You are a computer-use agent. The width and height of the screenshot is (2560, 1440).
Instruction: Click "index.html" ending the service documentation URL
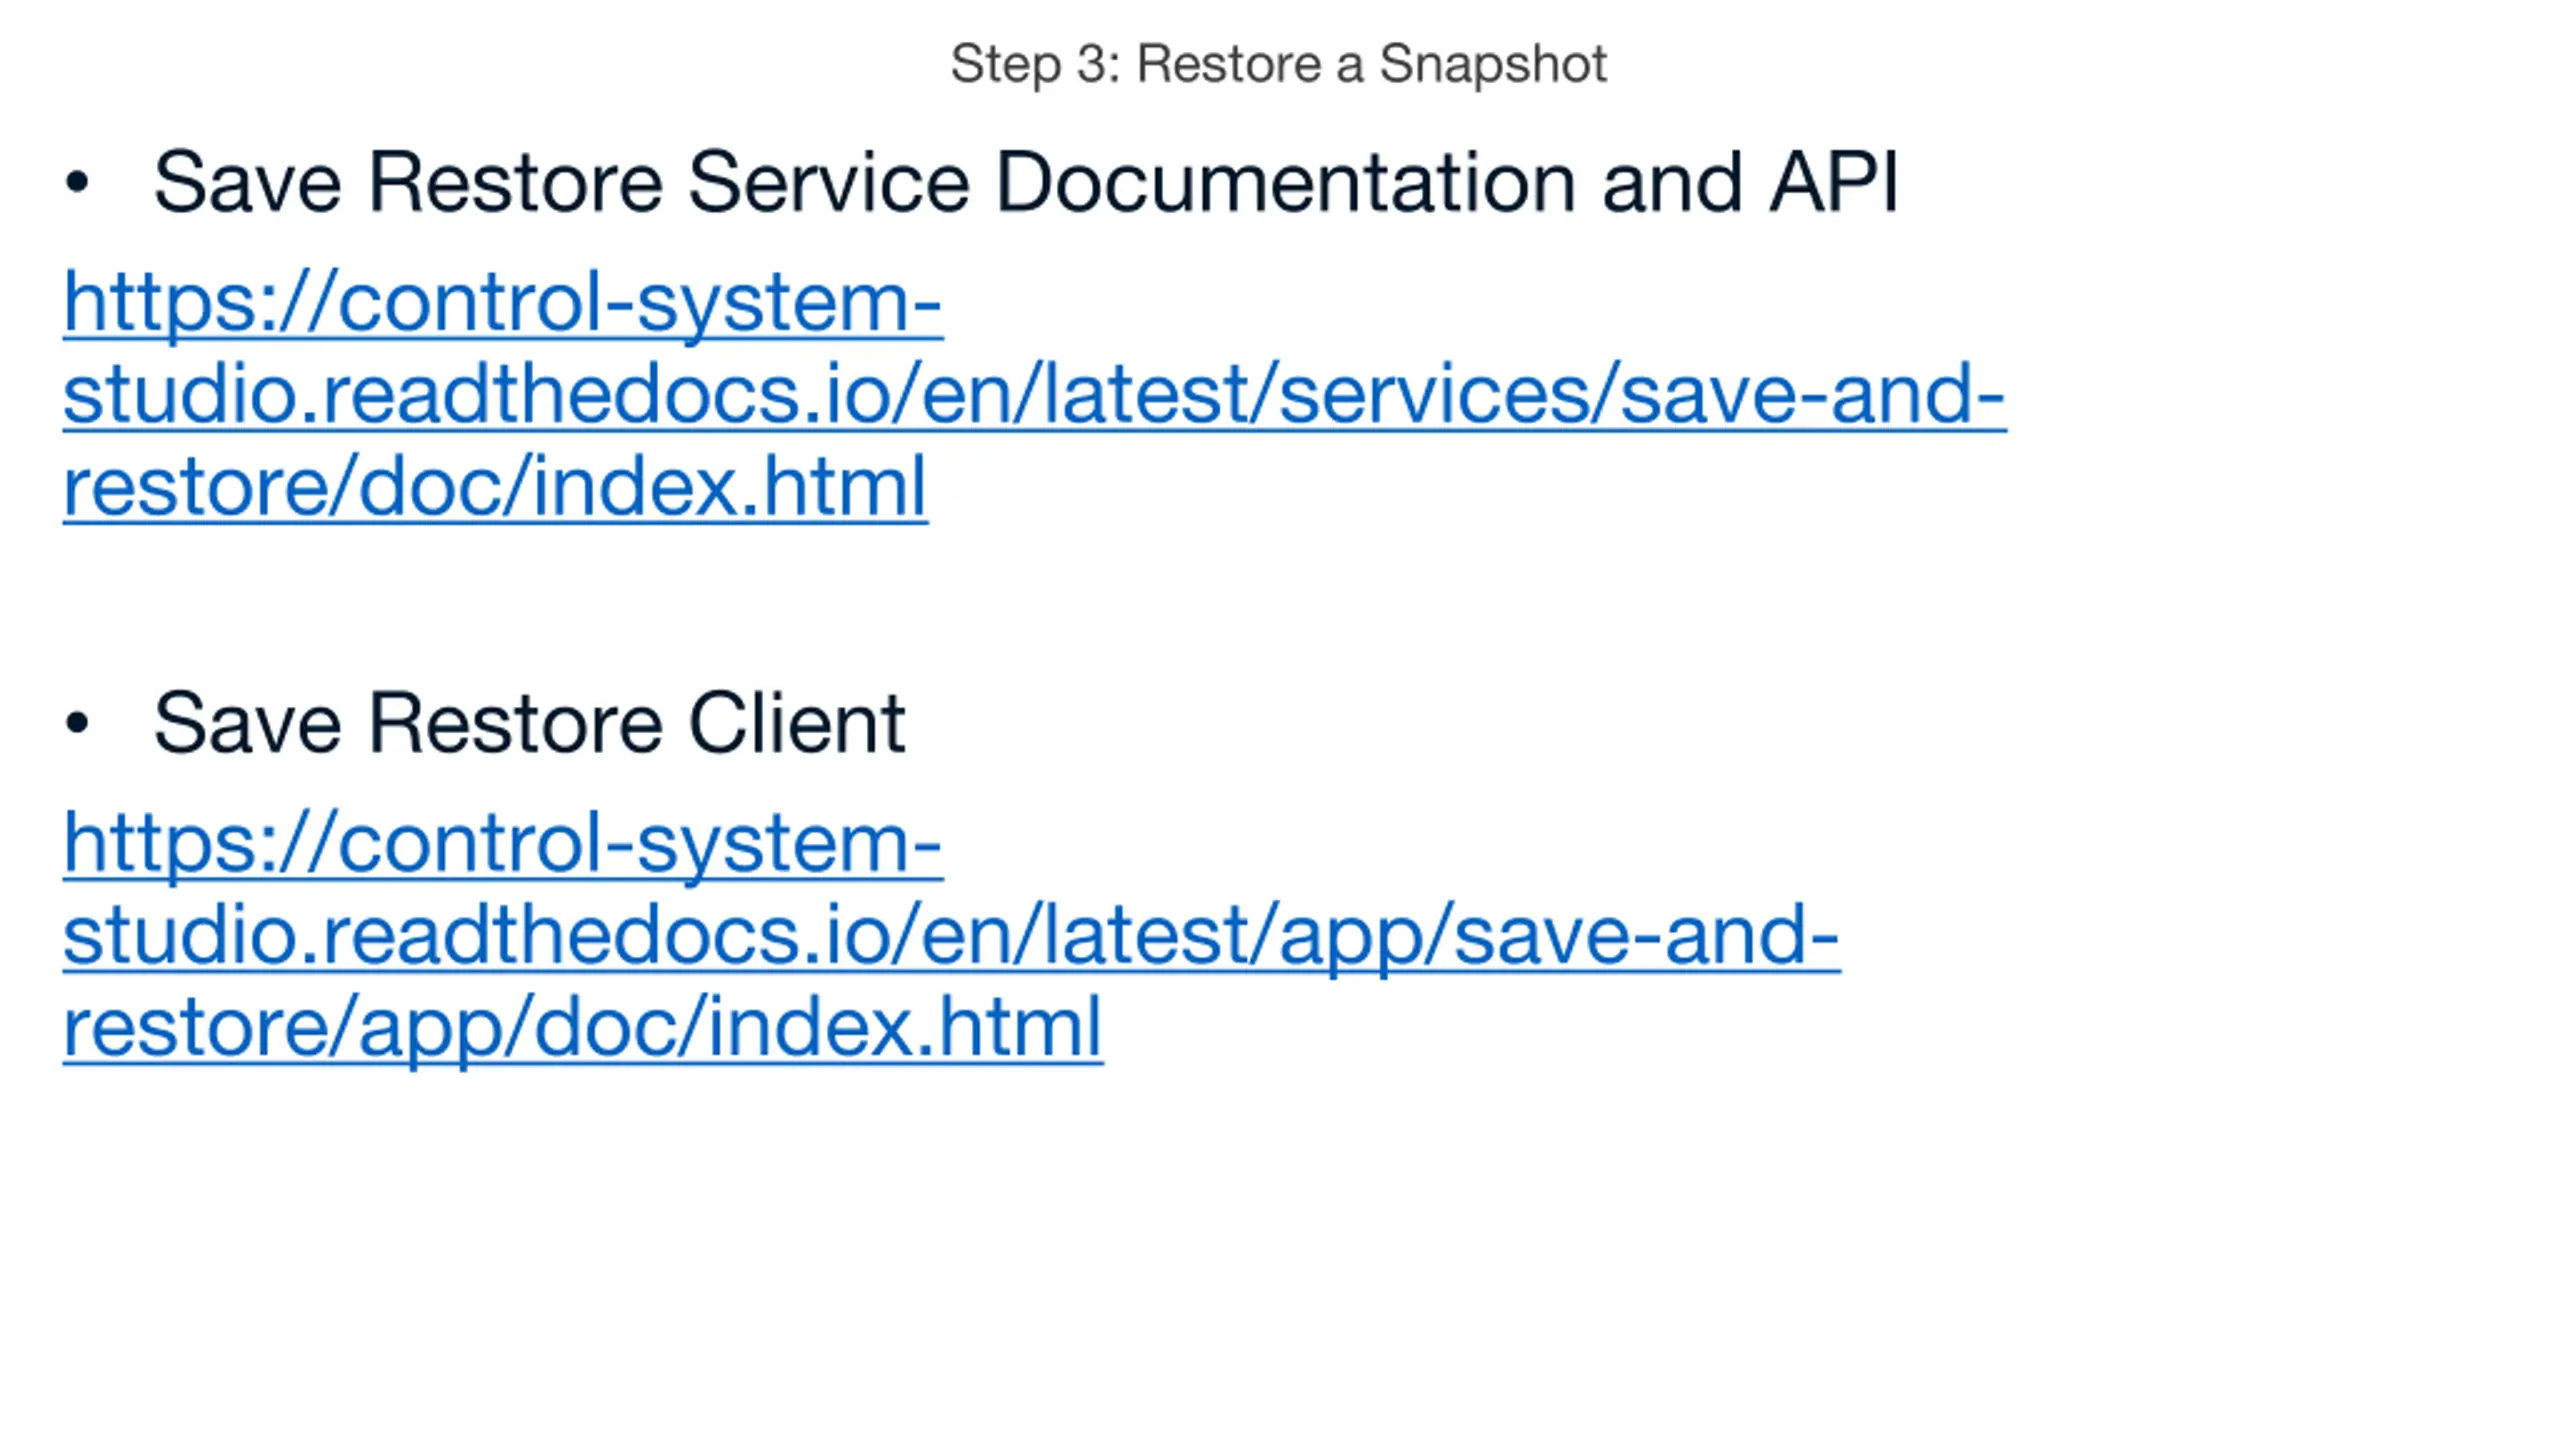pos(729,487)
